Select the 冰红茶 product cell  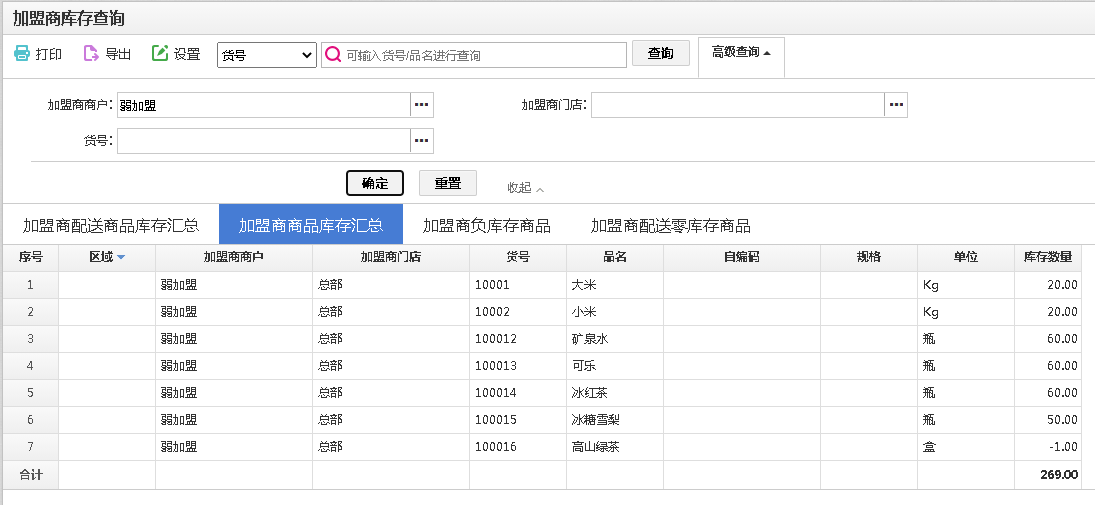(615, 393)
